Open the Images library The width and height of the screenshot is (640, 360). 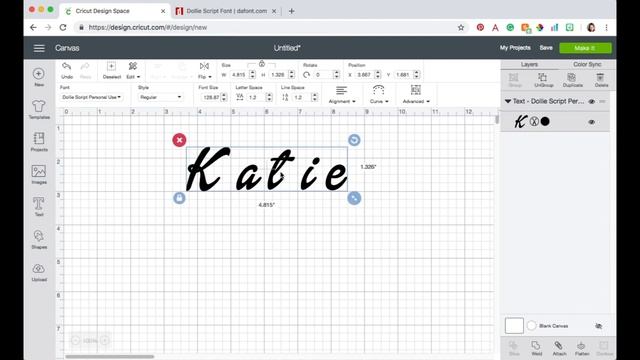coord(39,171)
